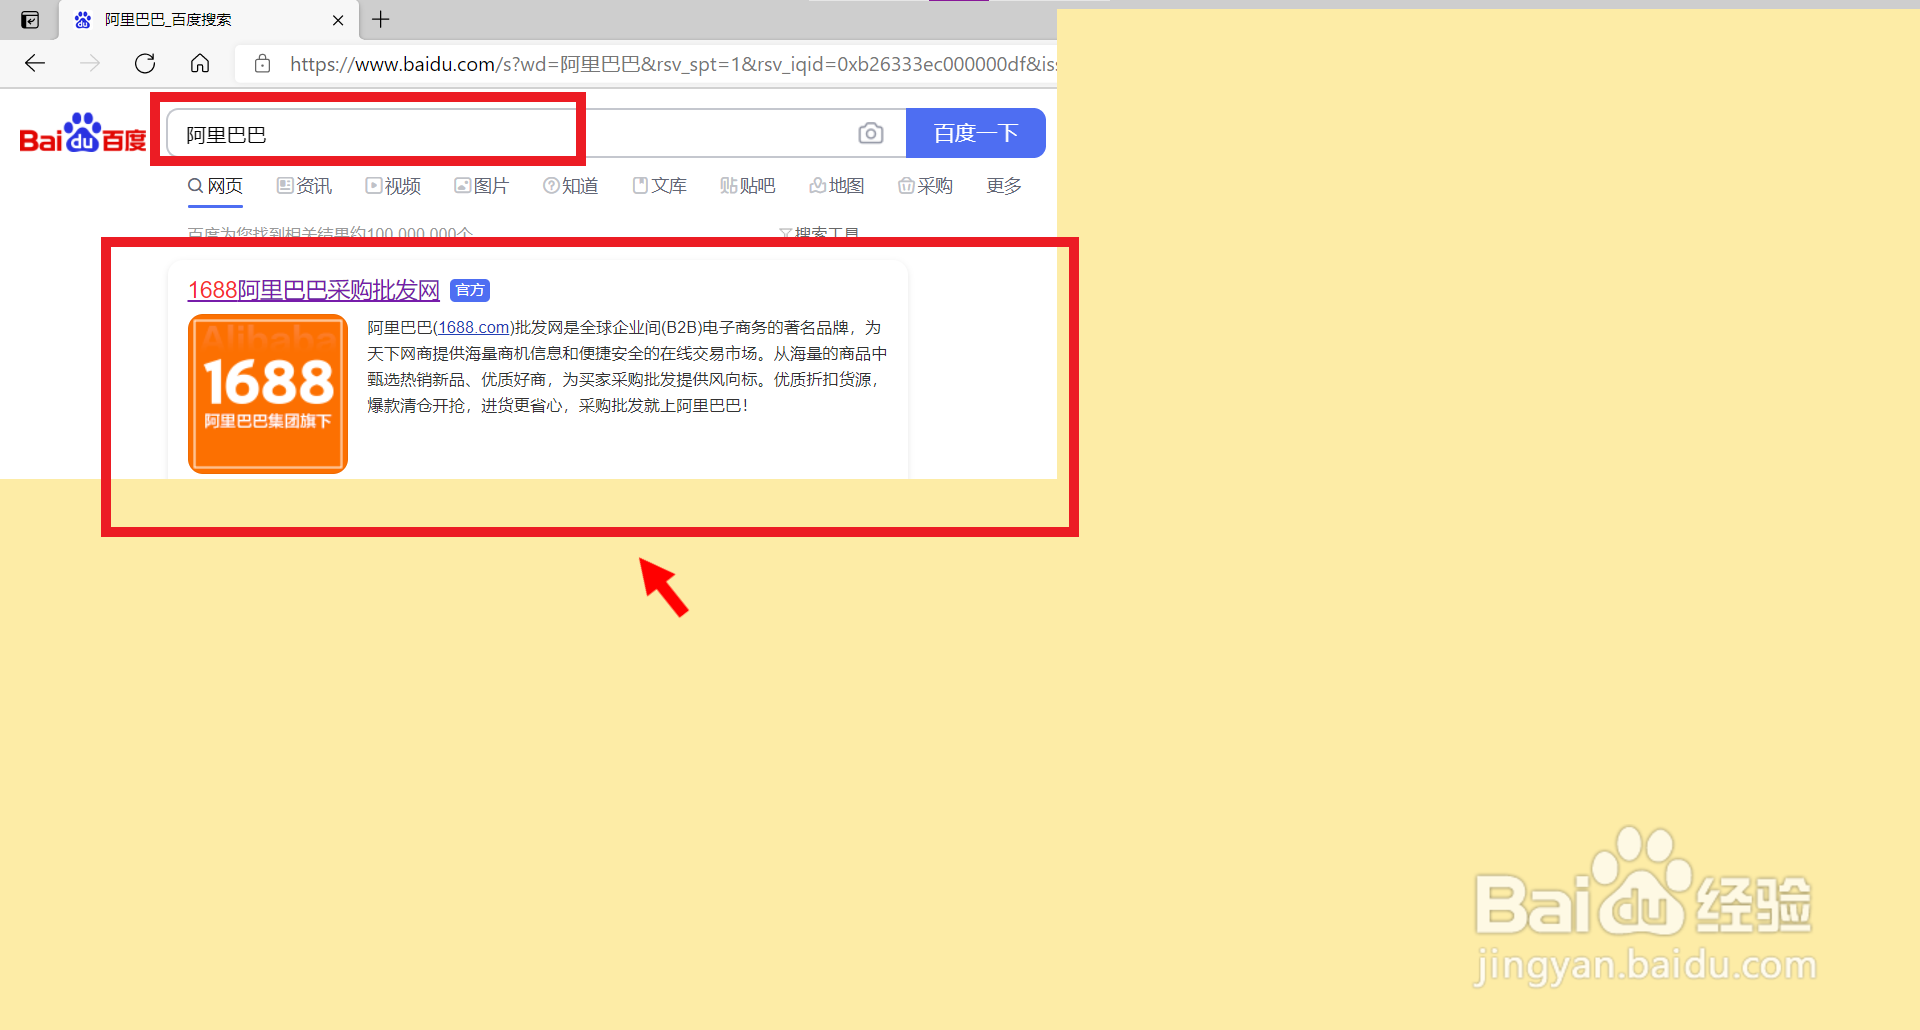Click the 官方 badge next to result title

pos(470,290)
